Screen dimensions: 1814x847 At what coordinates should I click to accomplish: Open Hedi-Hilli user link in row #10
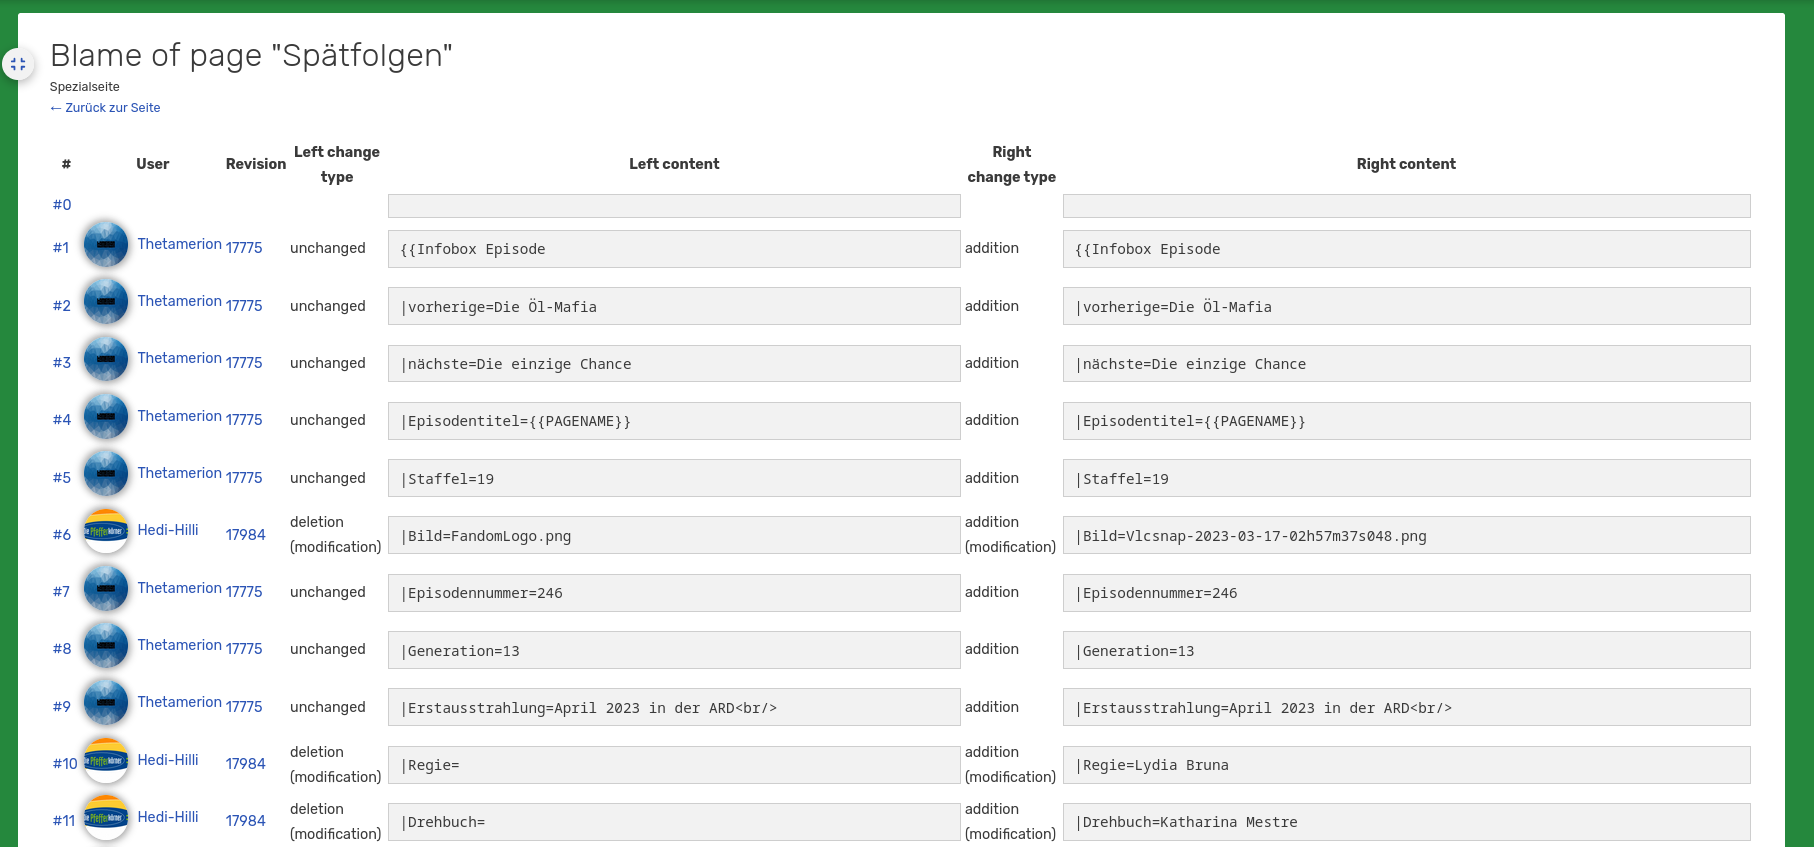click(168, 760)
